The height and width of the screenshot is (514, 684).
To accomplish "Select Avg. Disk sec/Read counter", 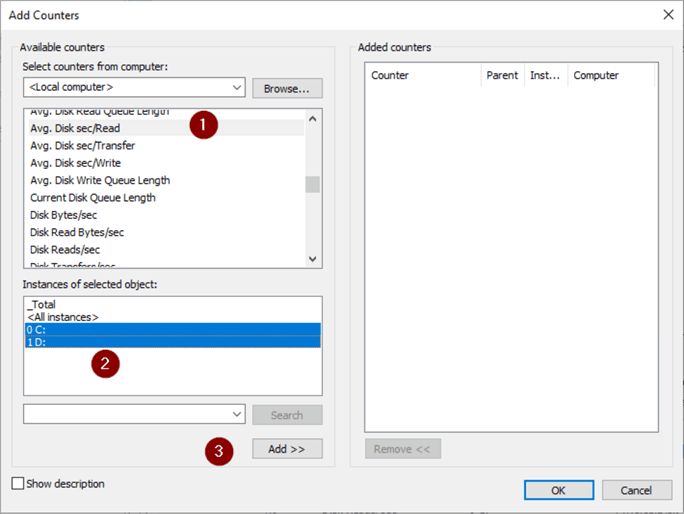I will tap(75, 128).
